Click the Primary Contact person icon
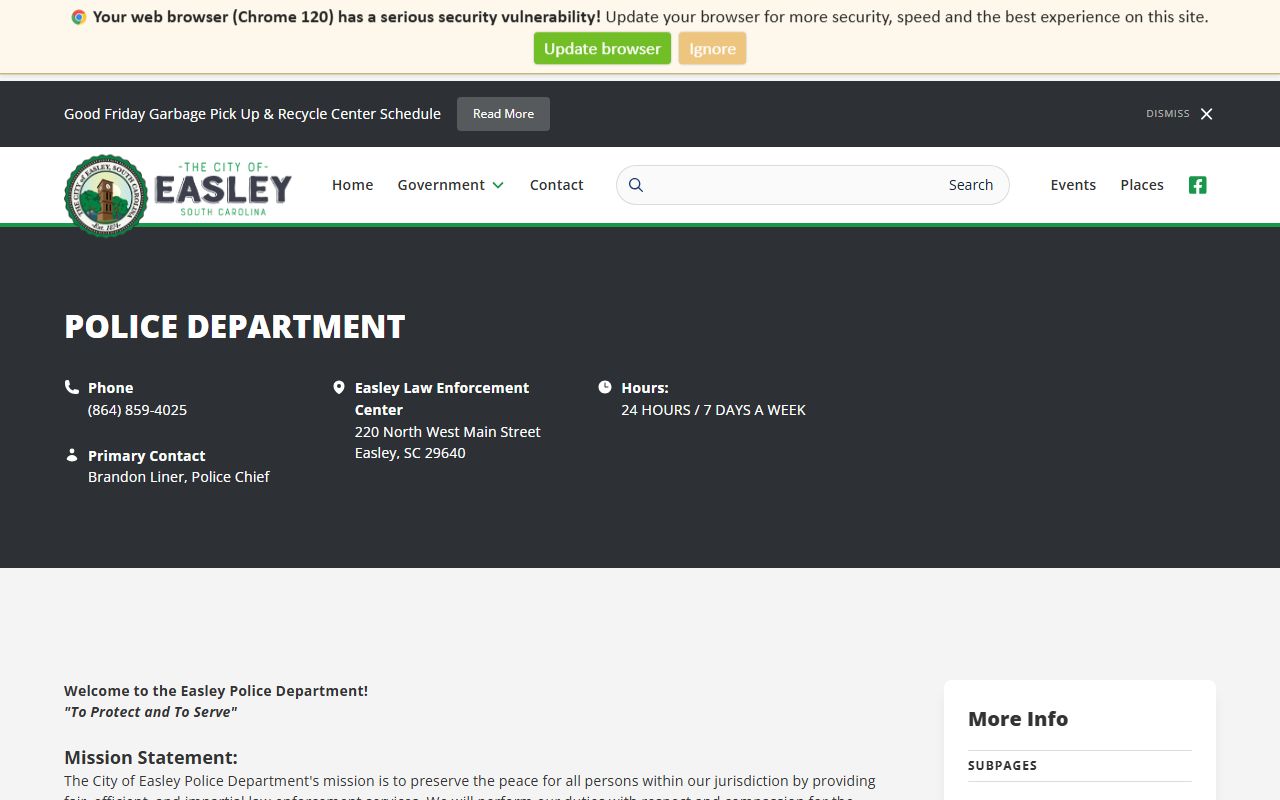The image size is (1280, 800). [x=72, y=455]
